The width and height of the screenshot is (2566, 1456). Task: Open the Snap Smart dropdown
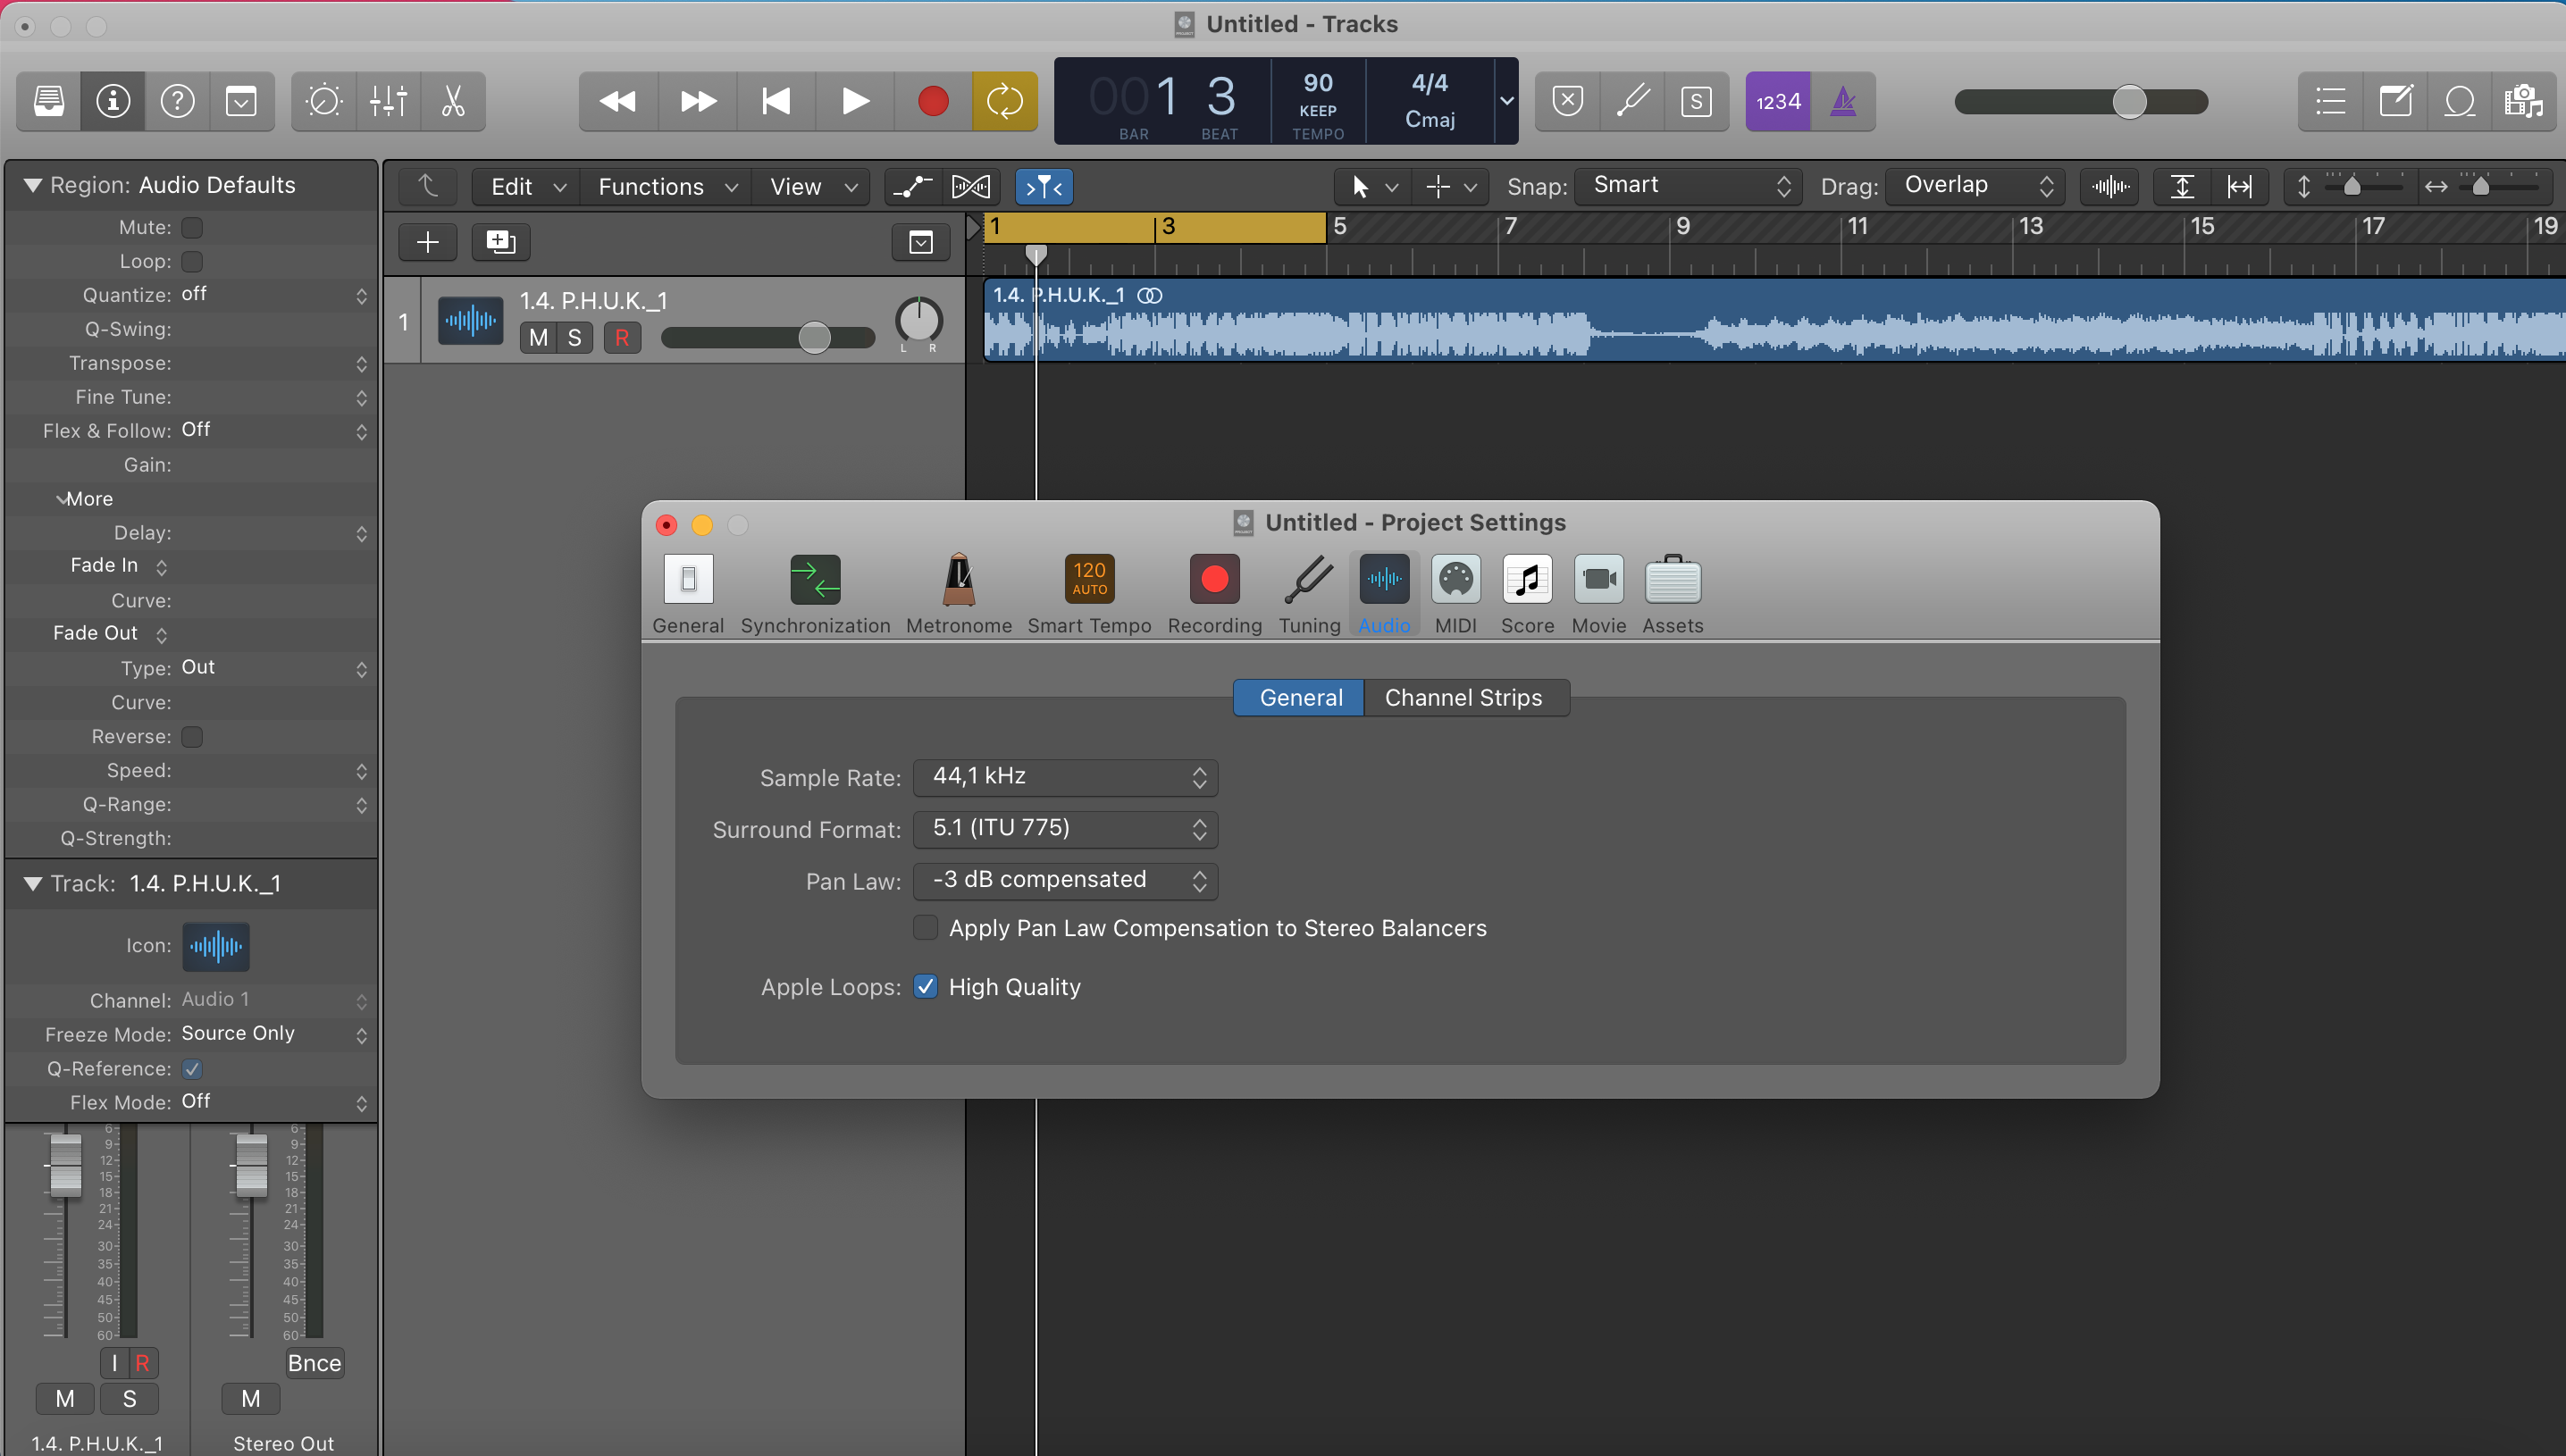(x=1688, y=186)
